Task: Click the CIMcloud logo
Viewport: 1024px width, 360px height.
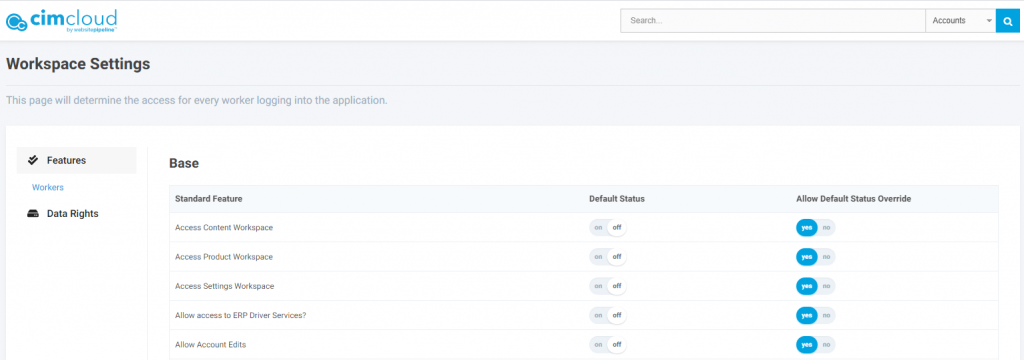Action: click(61, 20)
